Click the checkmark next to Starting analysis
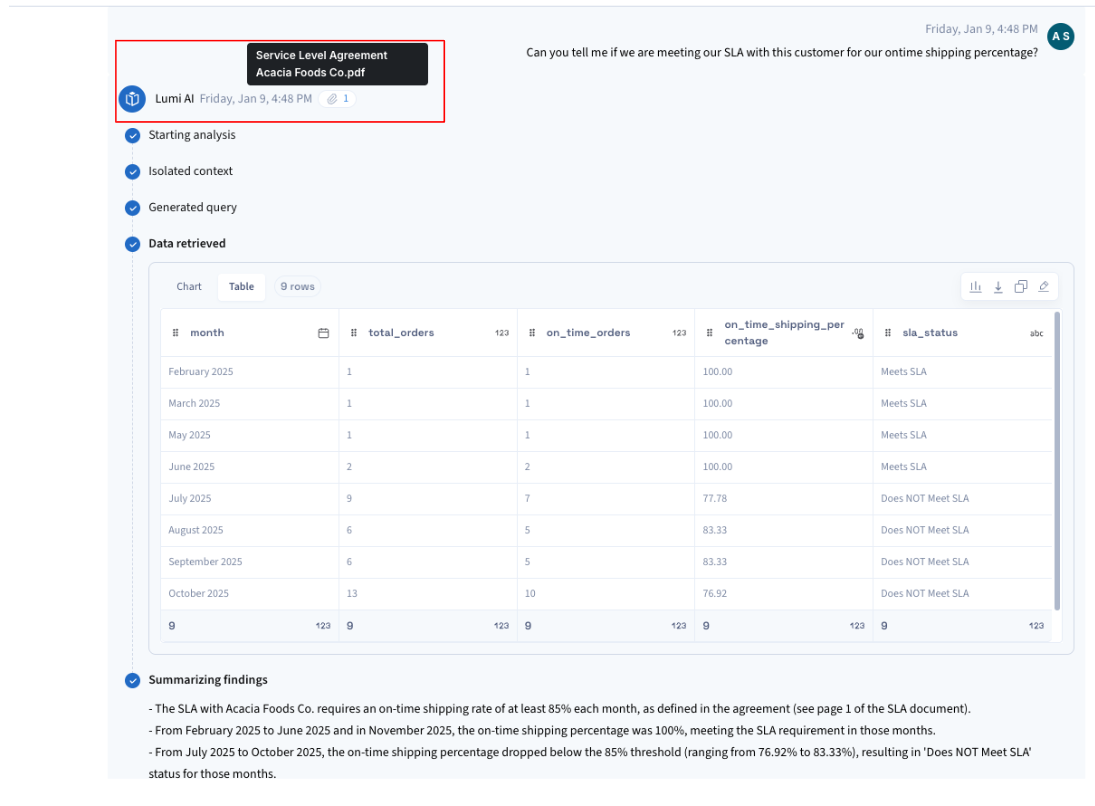1095x806 pixels. [x=132, y=135]
